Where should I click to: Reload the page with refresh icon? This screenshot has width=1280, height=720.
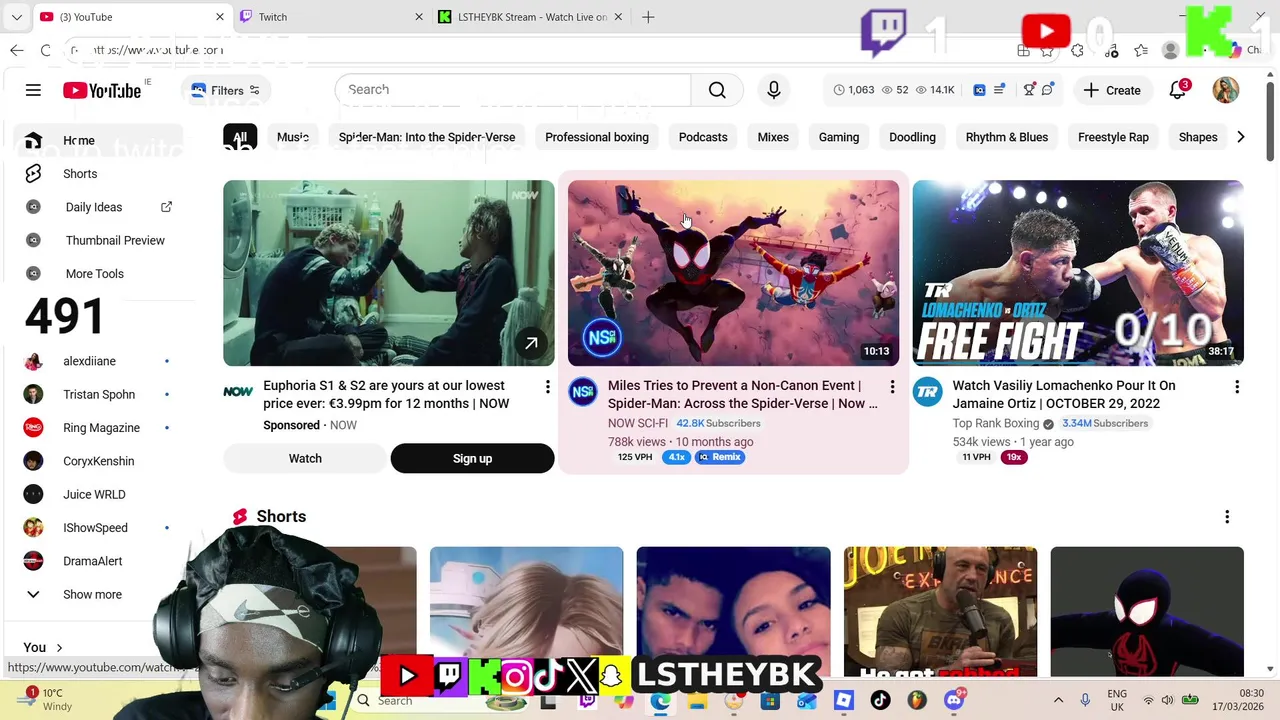pos(46,50)
